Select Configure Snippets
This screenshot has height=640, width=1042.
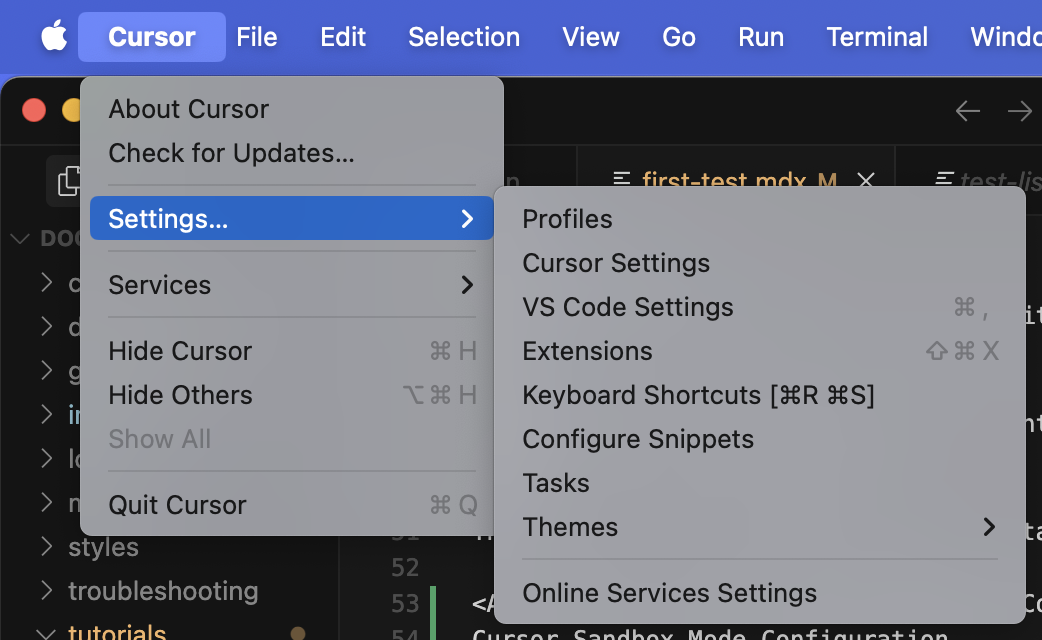click(760, 439)
